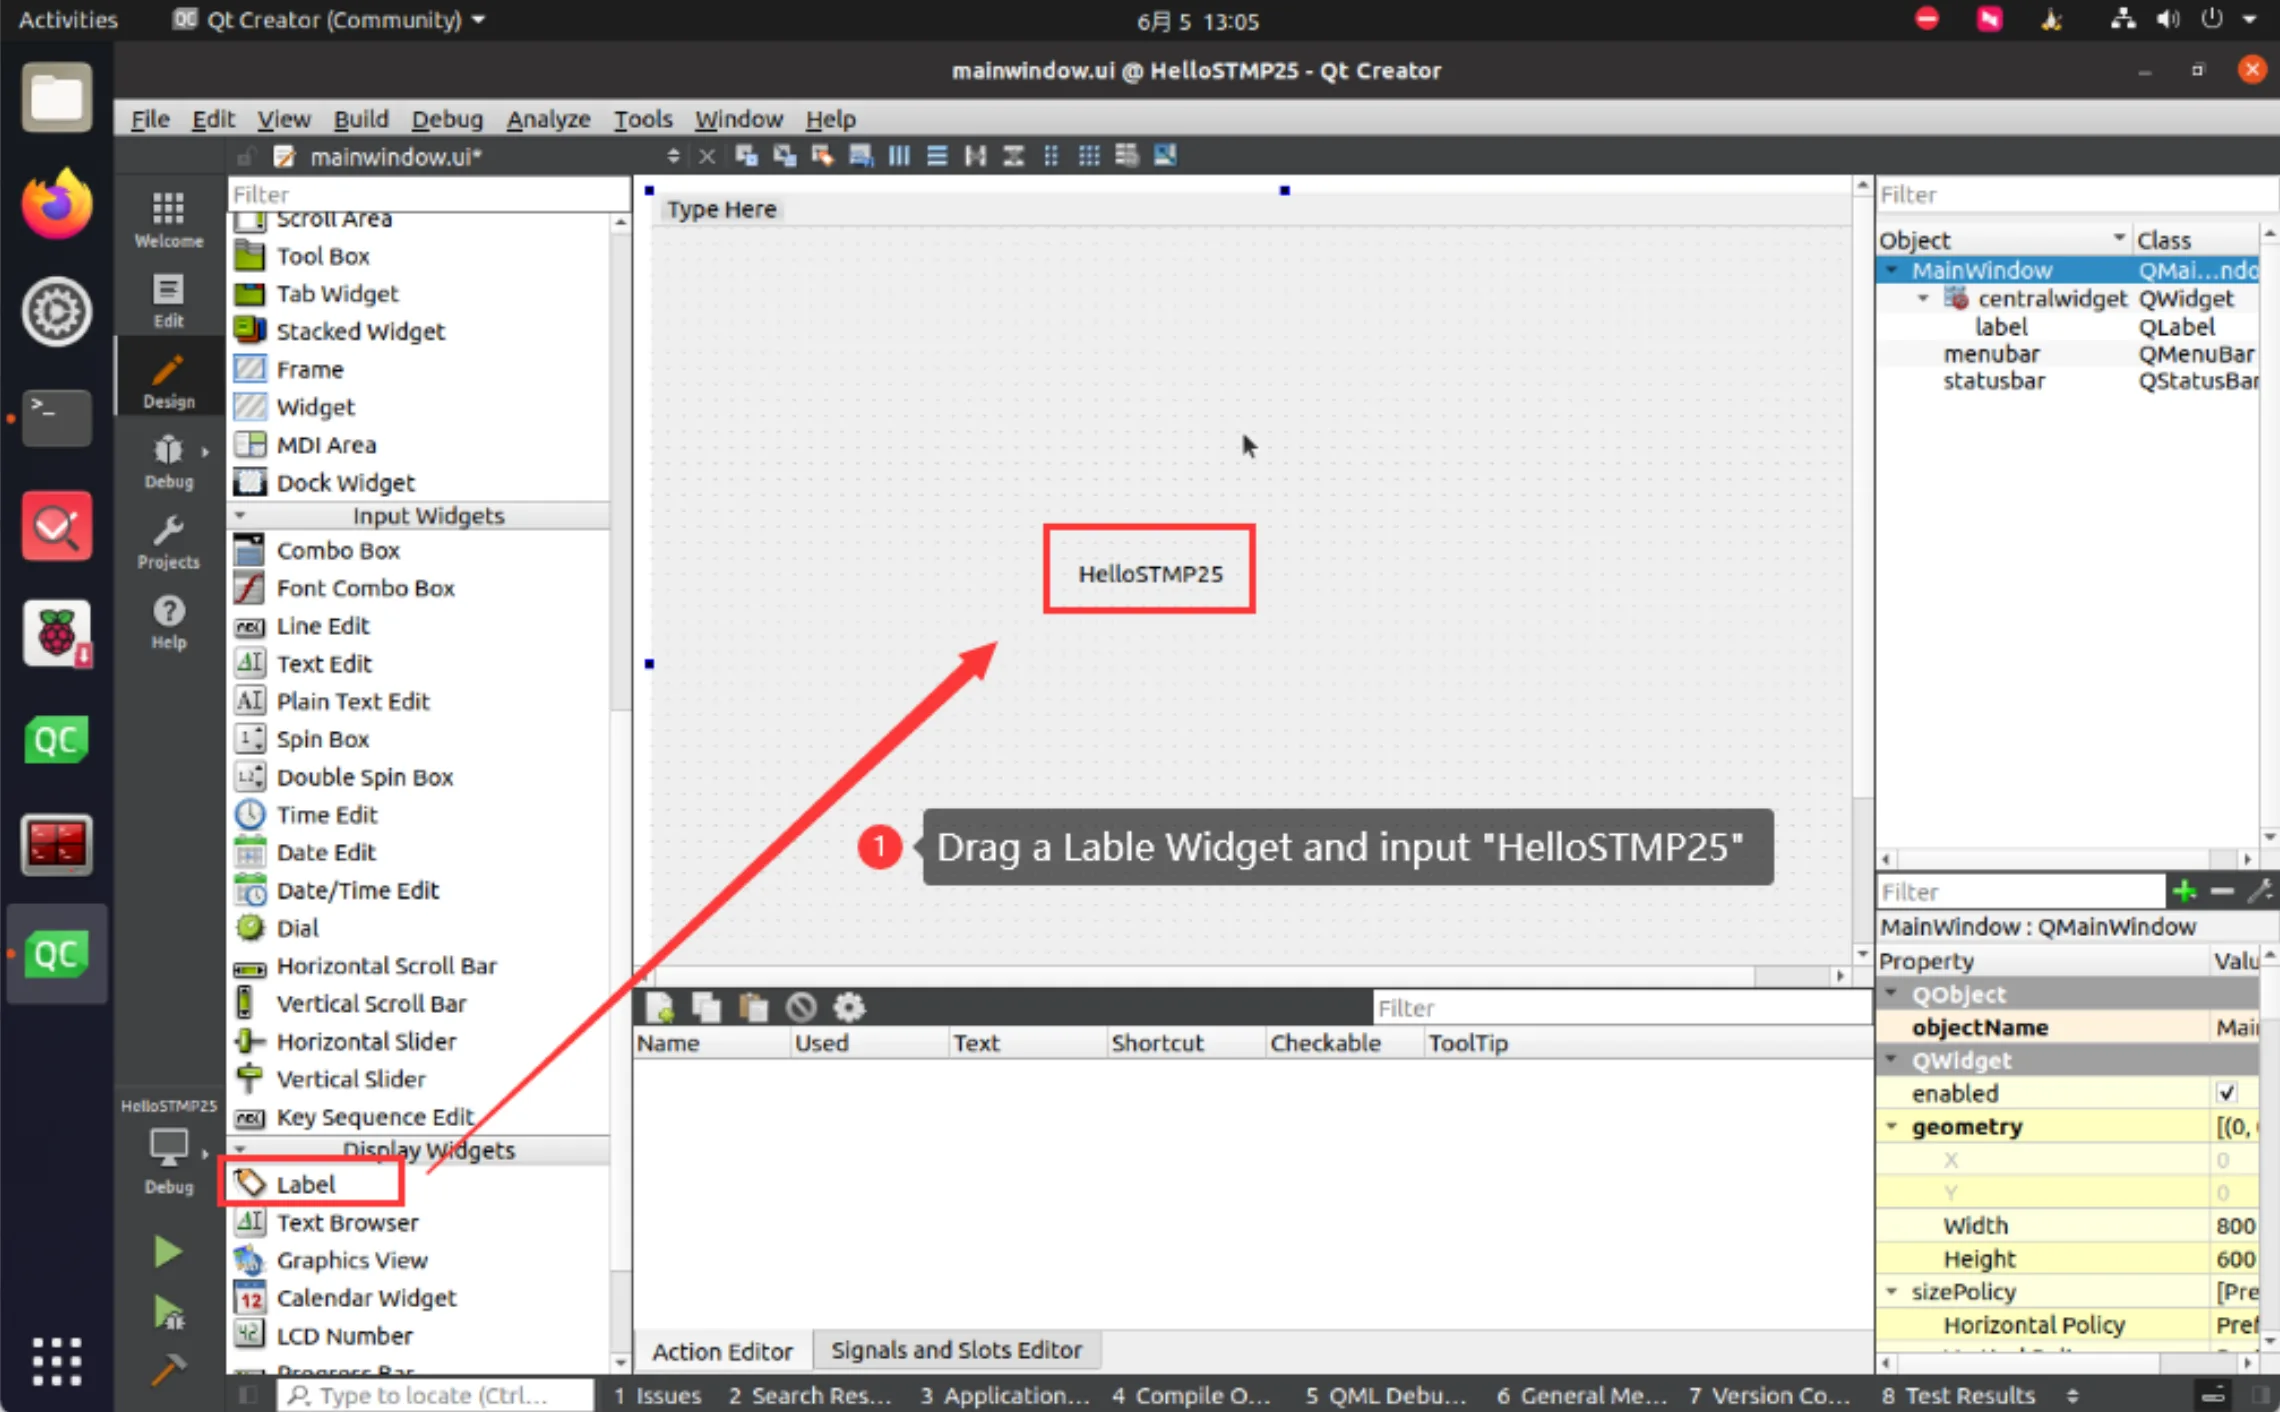Screen dimensions: 2280x1412
Task: Add dynamic property with green plus
Action: [x=2184, y=891]
